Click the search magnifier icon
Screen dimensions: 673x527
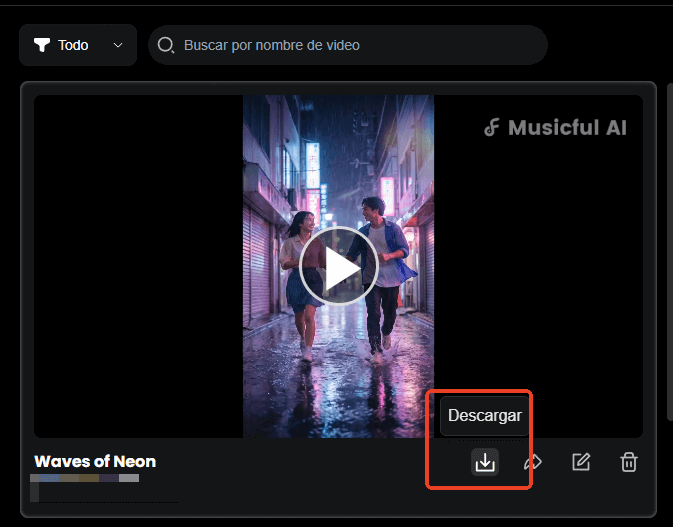tap(166, 45)
